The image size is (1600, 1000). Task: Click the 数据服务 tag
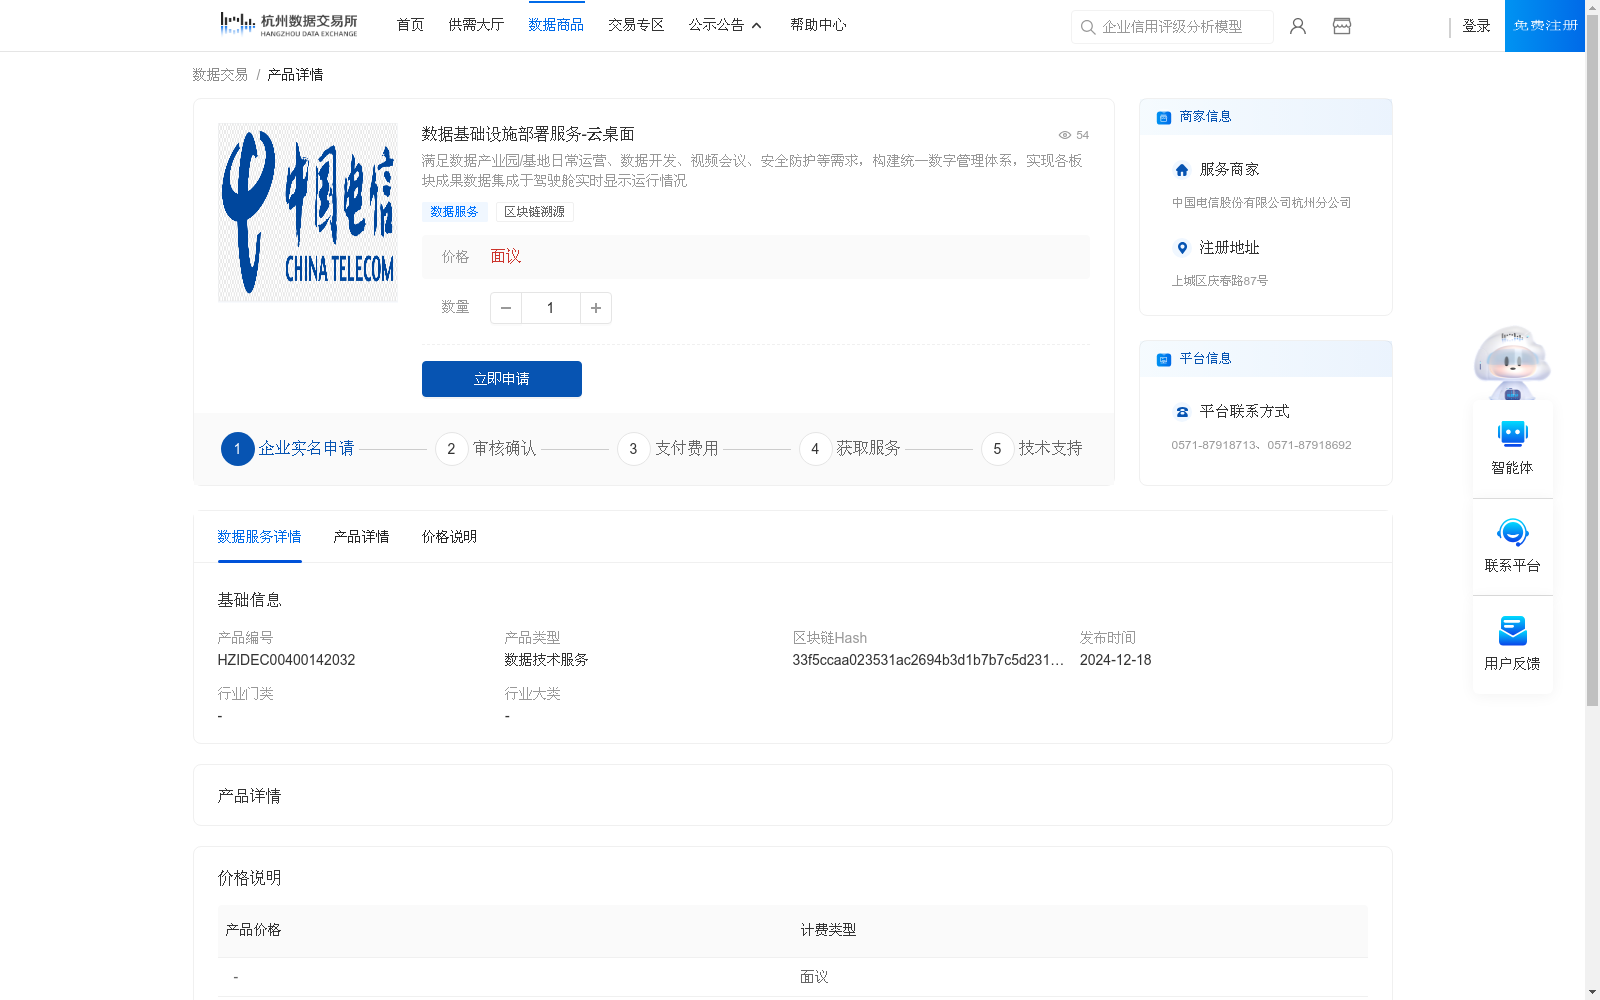[454, 212]
